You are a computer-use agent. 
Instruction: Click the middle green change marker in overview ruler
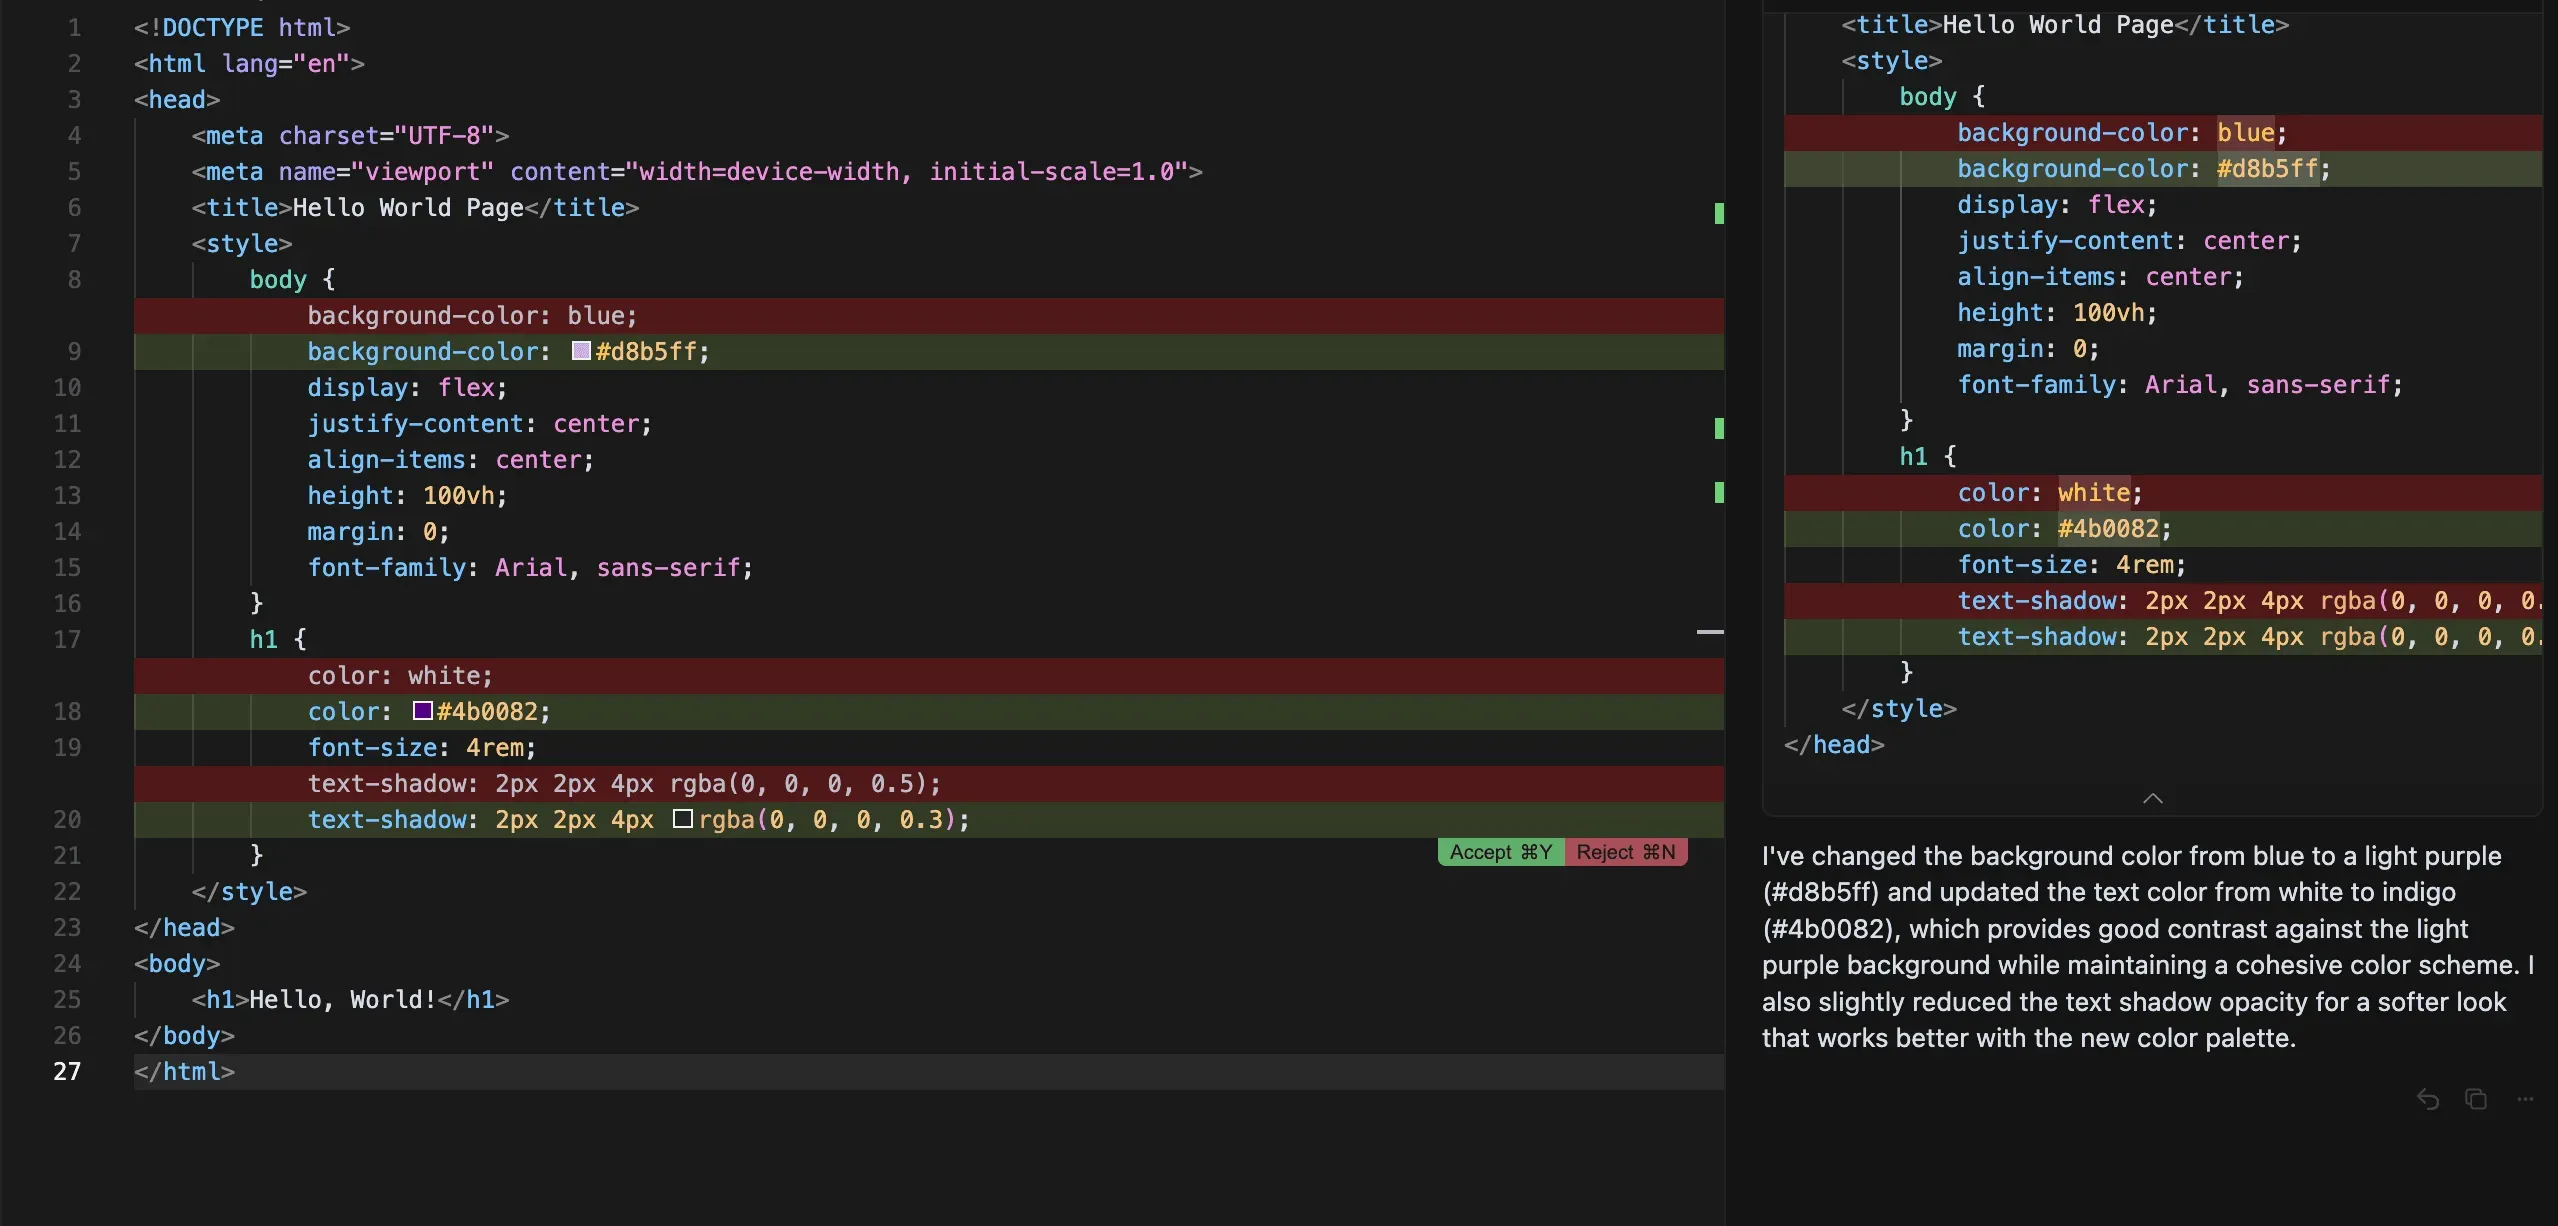(x=1718, y=427)
